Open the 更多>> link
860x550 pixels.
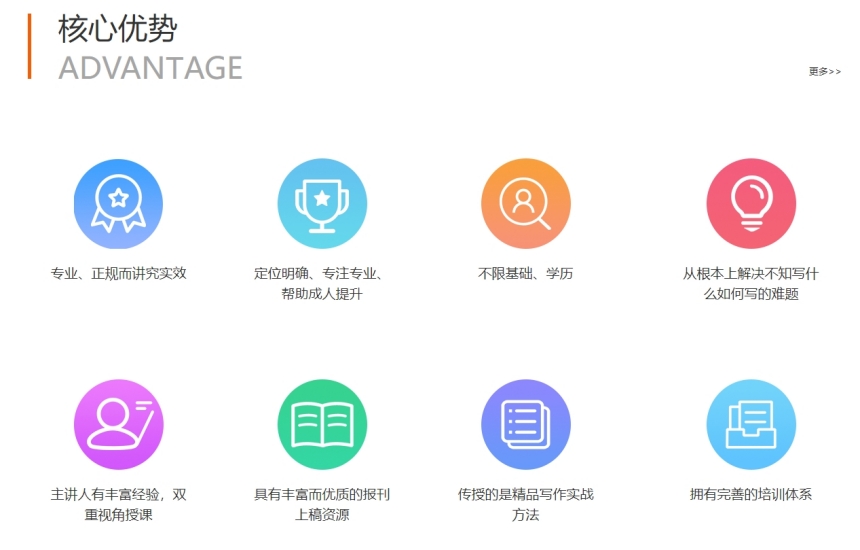tap(824, 71)
